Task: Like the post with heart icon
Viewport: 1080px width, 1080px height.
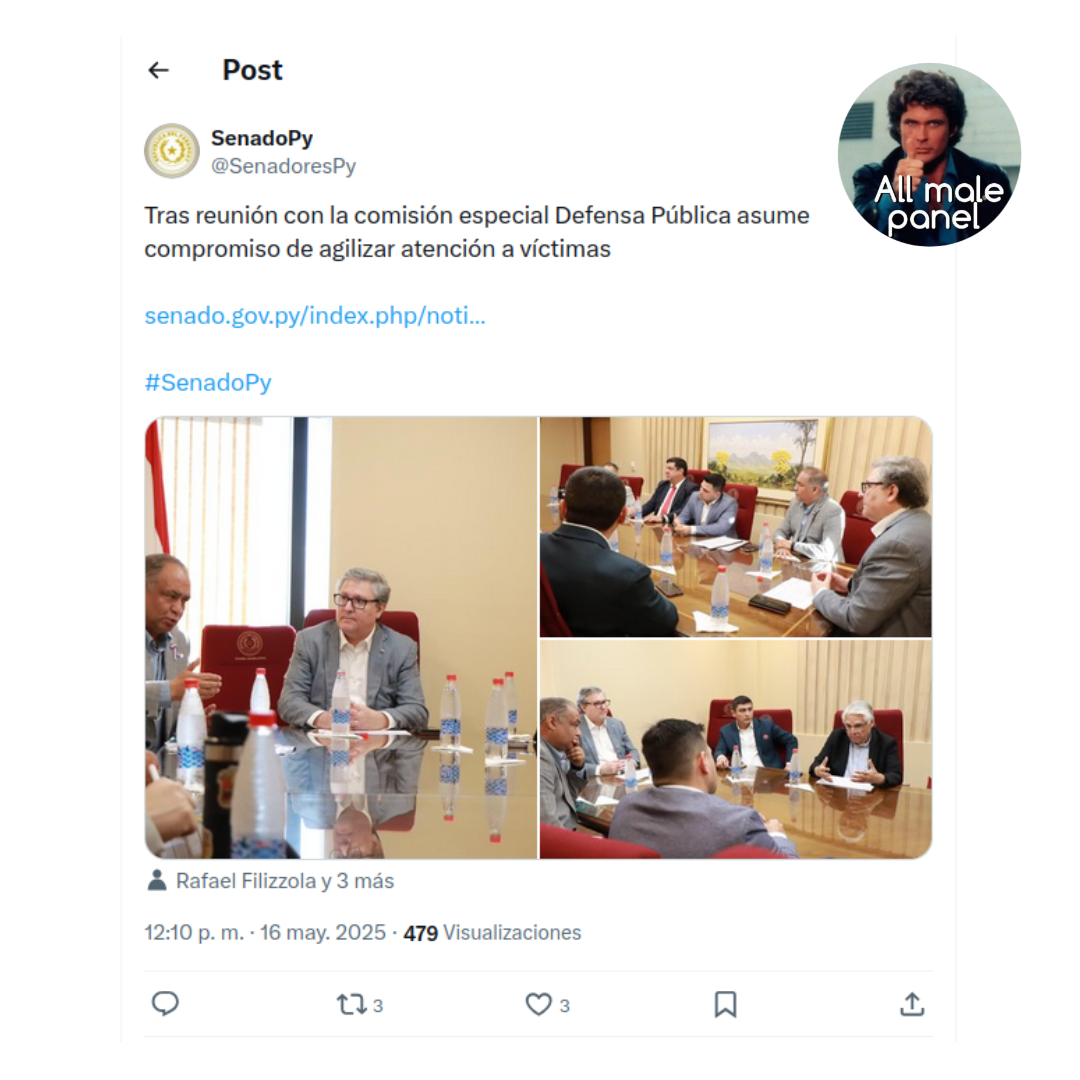Action: (539, 1004)
